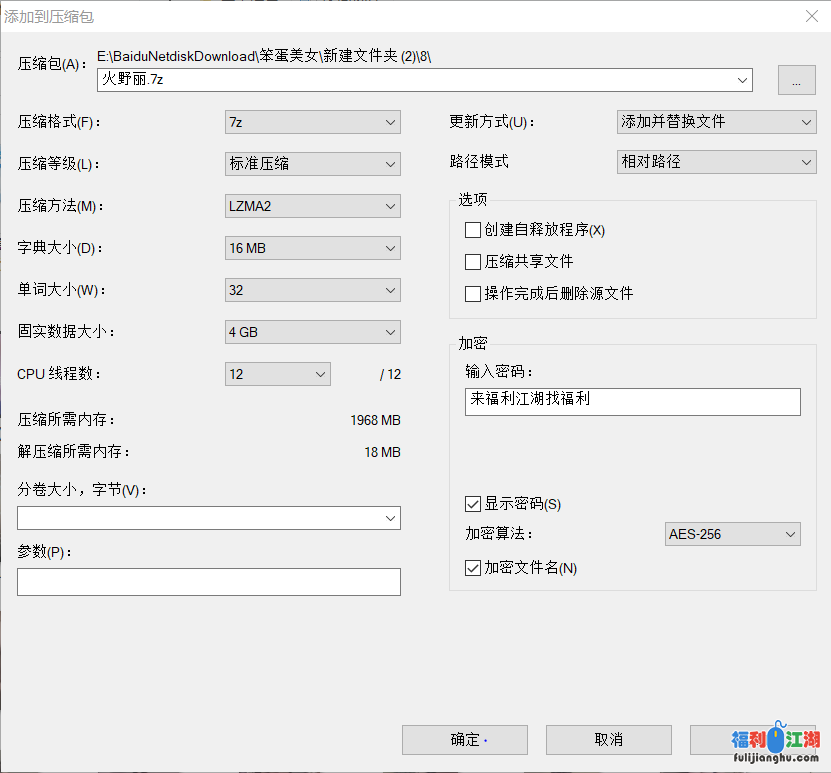Screen dimensions: 831x773
Task: Click the 确定 confirm button
Action: [464, 740]
